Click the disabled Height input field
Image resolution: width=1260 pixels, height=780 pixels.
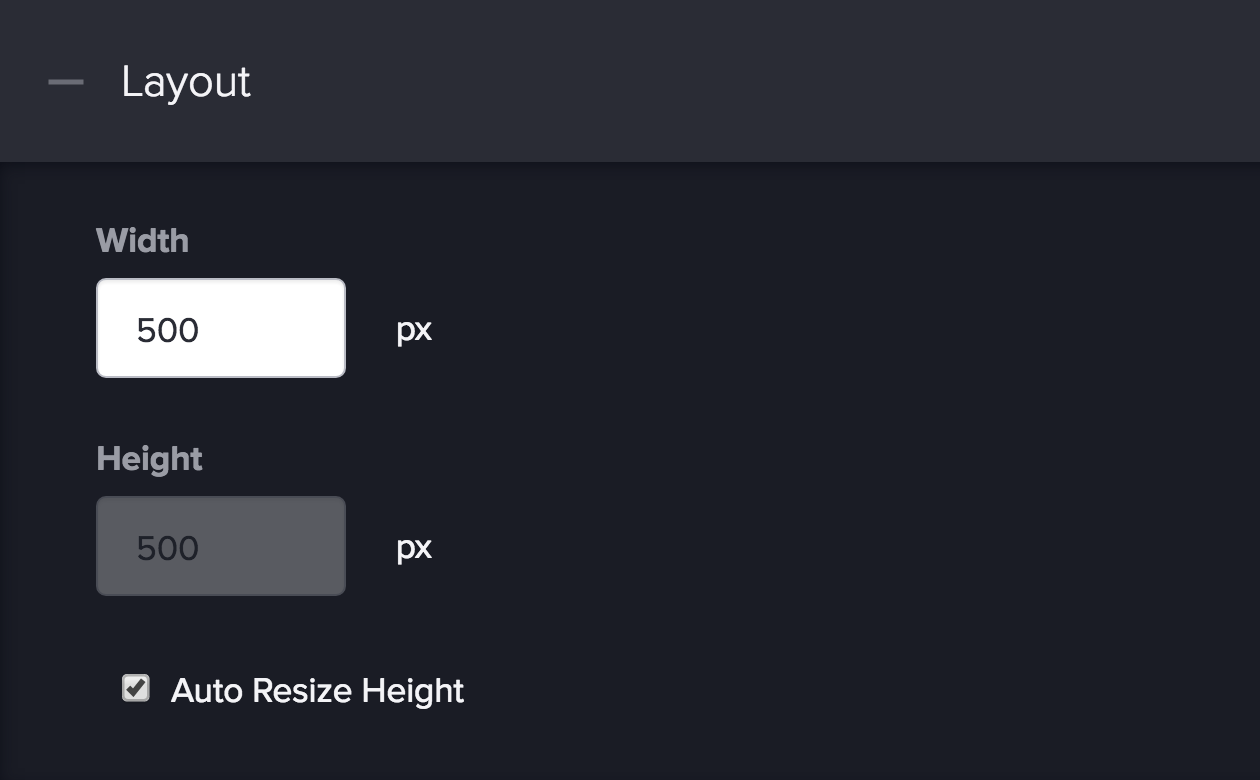click(x=221, y=546)
